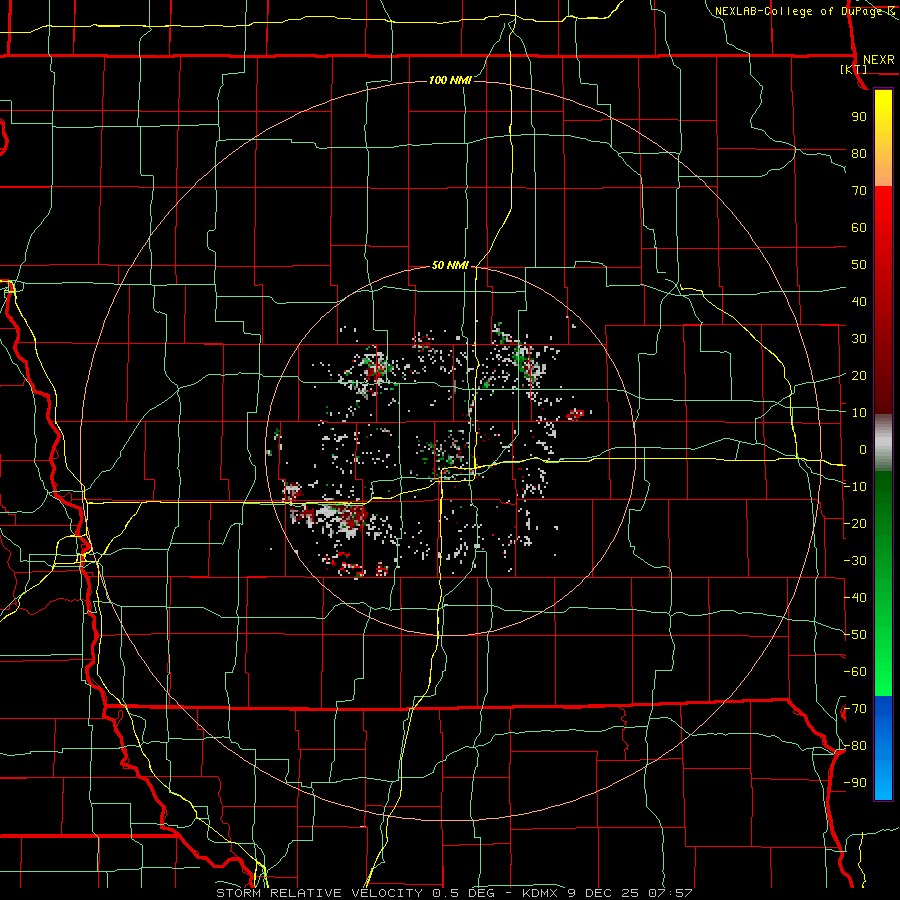900x900 pixels.
Task: Click the "100 NMI" range ring label
Action: [450, 80]
